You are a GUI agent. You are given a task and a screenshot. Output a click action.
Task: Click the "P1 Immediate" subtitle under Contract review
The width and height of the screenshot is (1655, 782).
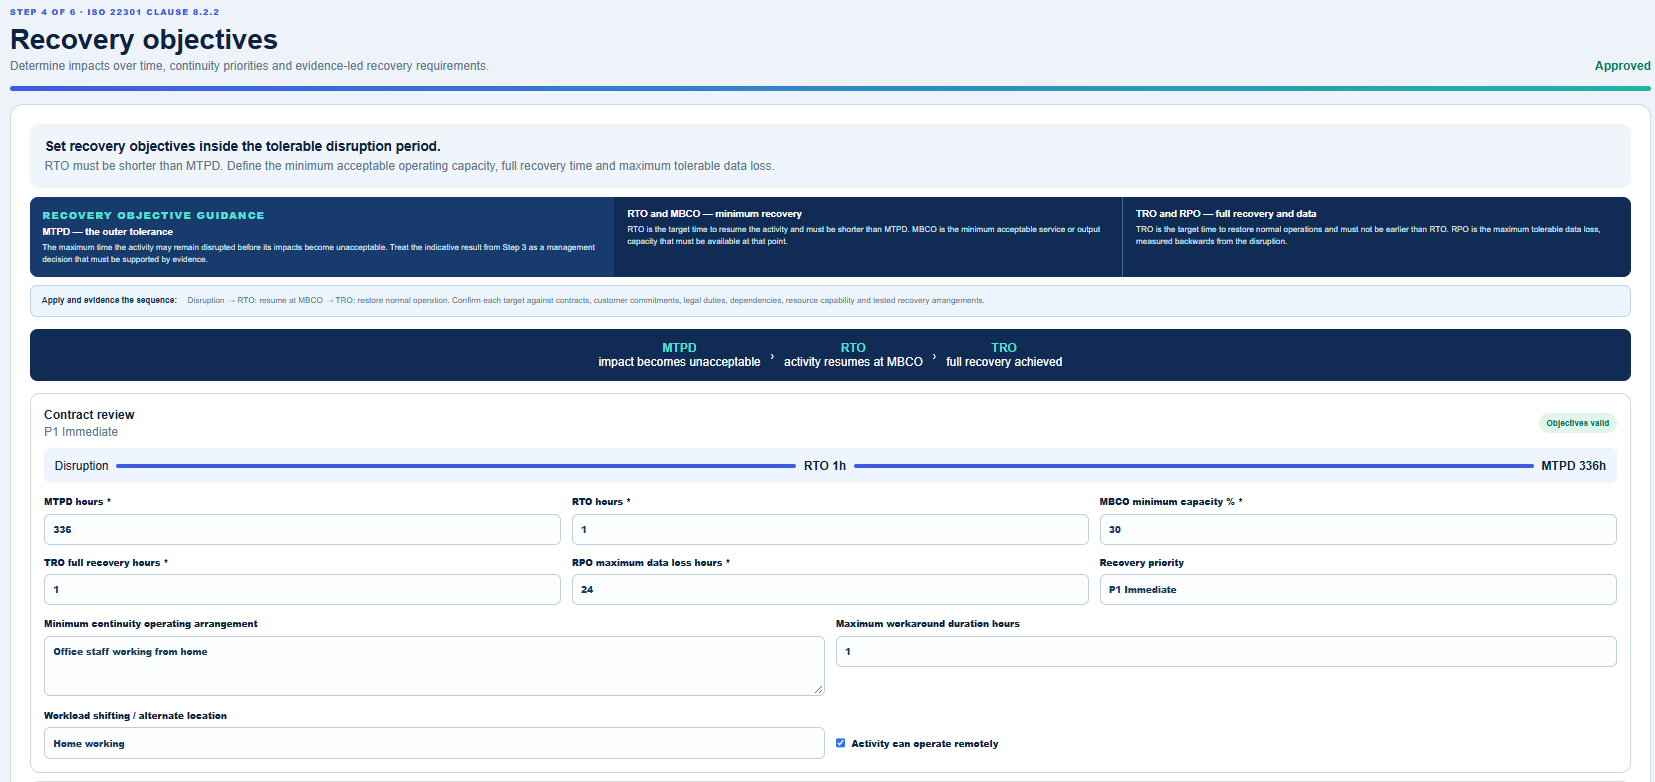point(81,432)
